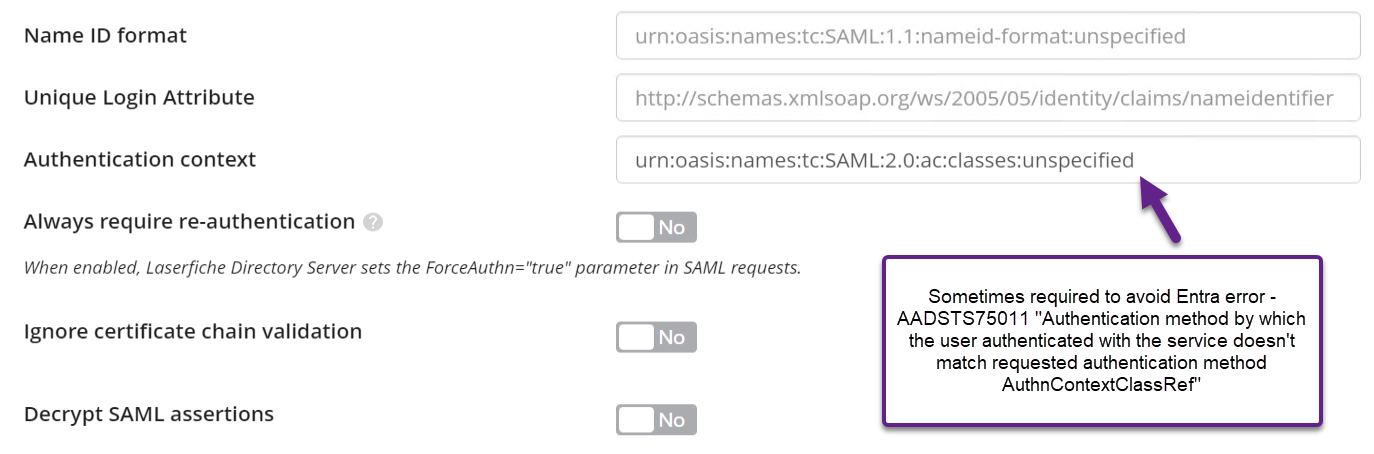Screen dimensions: 1374x454
Task: Click "doesn't match requested authentication method" line
Action: tap(1102, 363)
